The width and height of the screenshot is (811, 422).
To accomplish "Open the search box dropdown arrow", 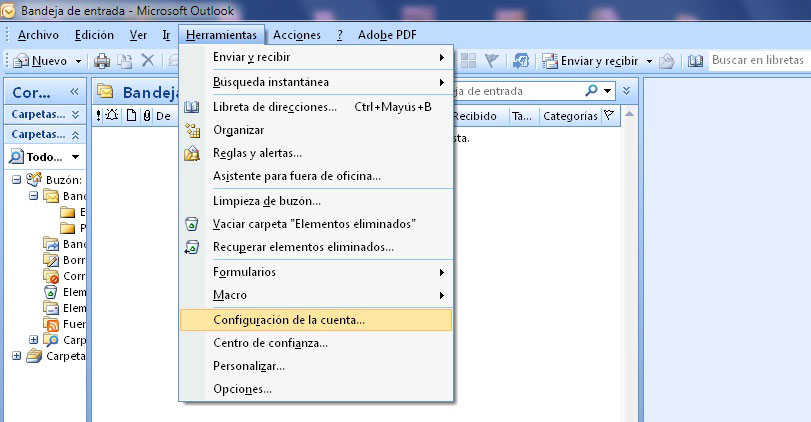I will coord(608,91).
